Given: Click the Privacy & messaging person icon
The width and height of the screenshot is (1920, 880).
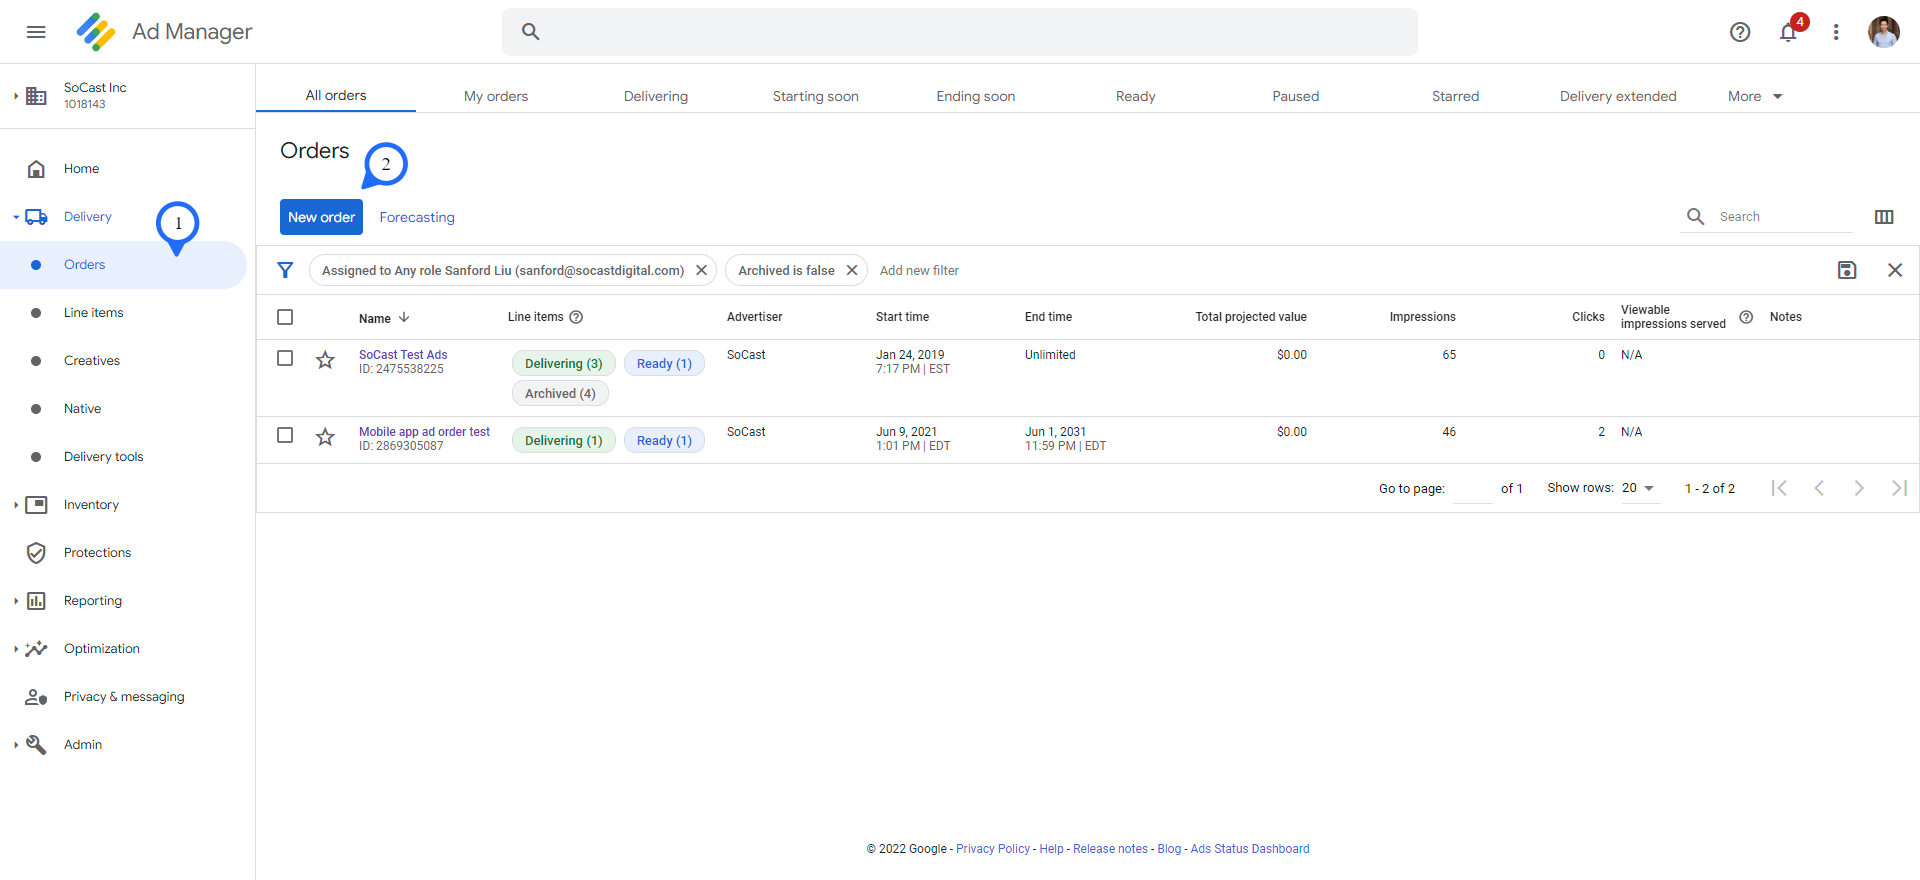Looking at the screenshot, I should [x=36, y=697].
